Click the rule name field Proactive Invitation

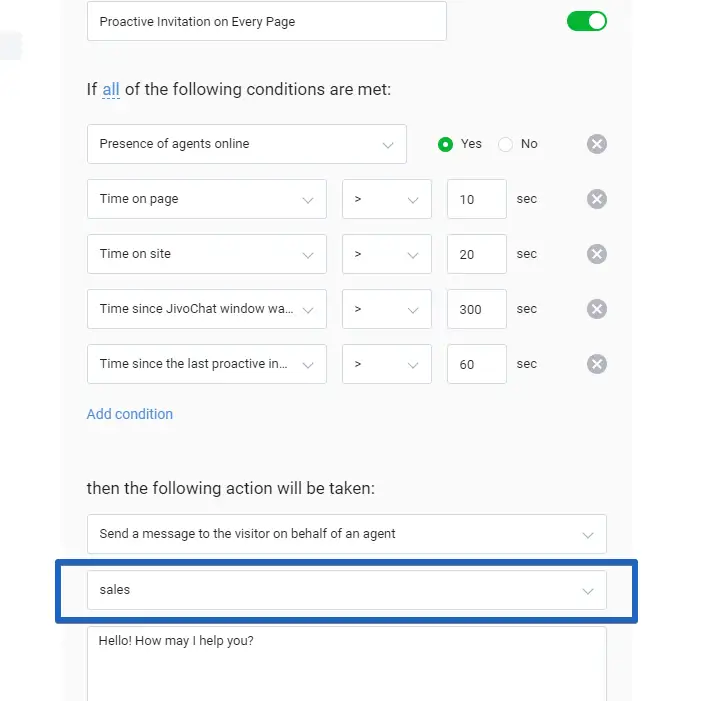(x=266, y=21)
